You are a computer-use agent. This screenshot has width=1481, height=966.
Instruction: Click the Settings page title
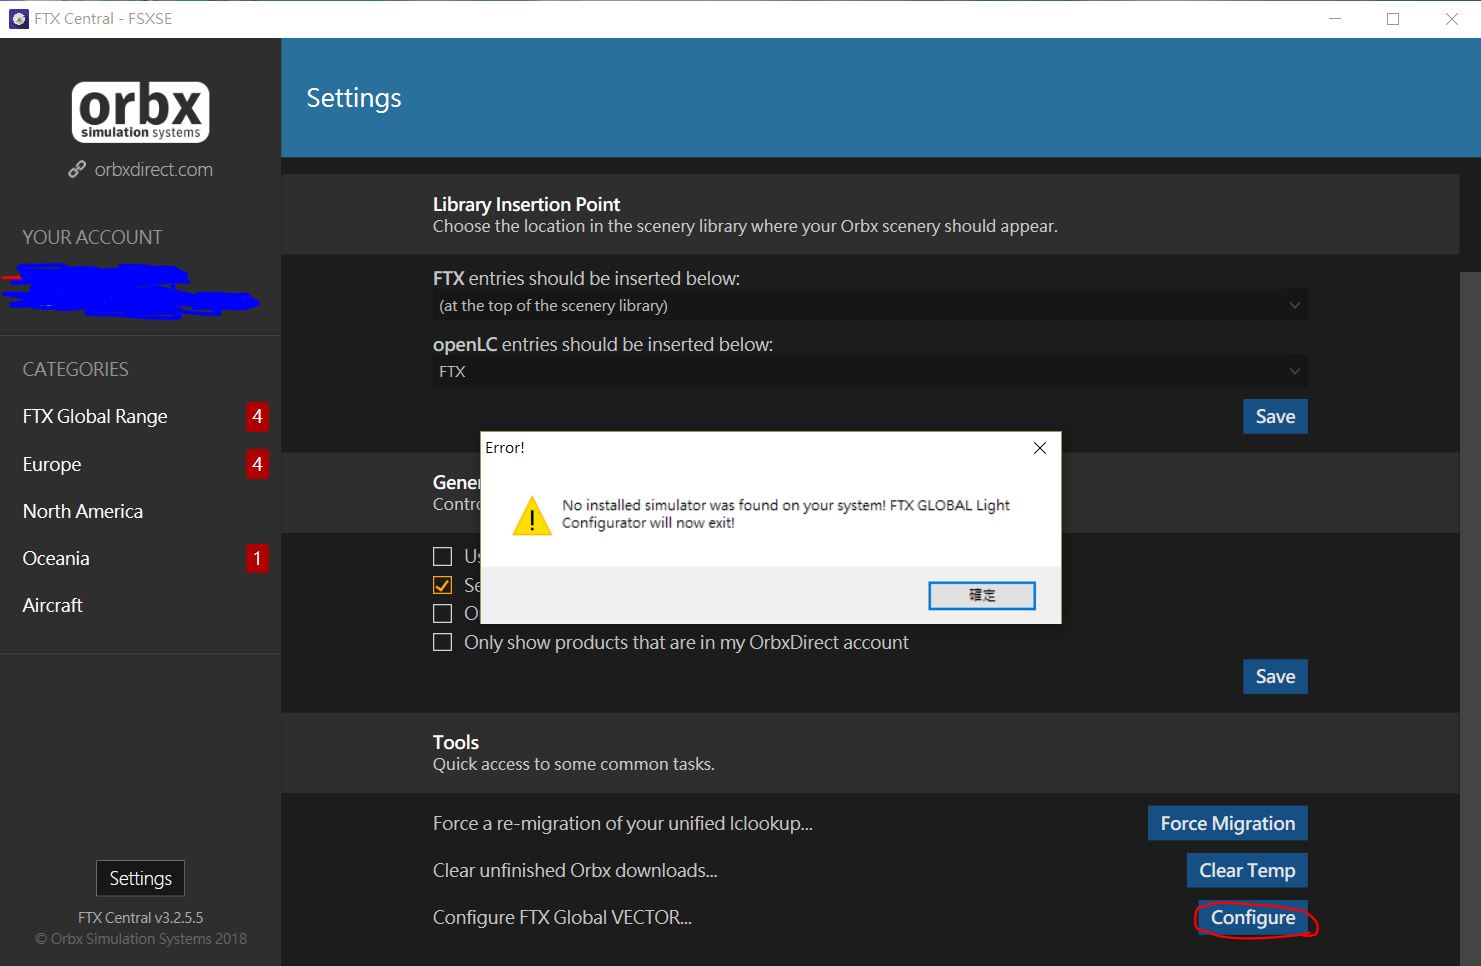pos(354,98)
